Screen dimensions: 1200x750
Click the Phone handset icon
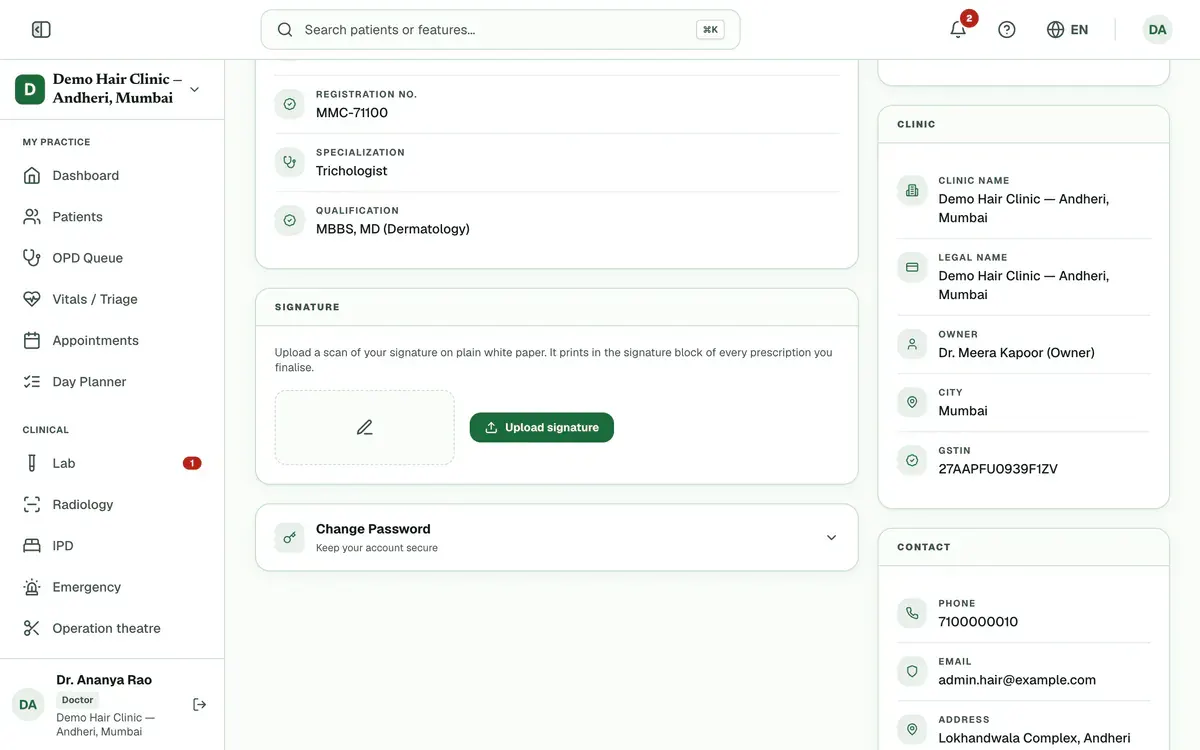(912, 613)
